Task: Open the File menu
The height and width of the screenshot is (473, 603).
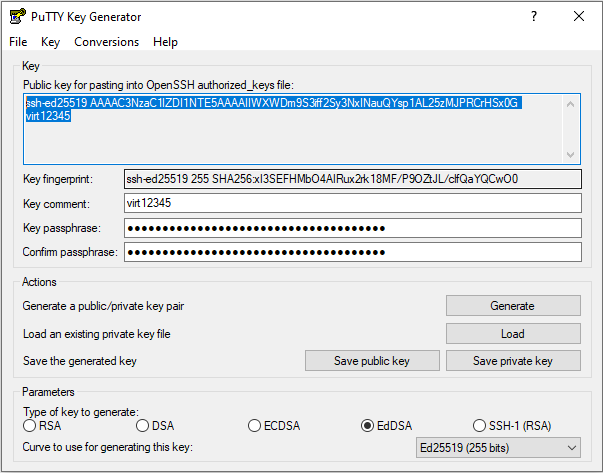Action: click(x=18, y=42)
